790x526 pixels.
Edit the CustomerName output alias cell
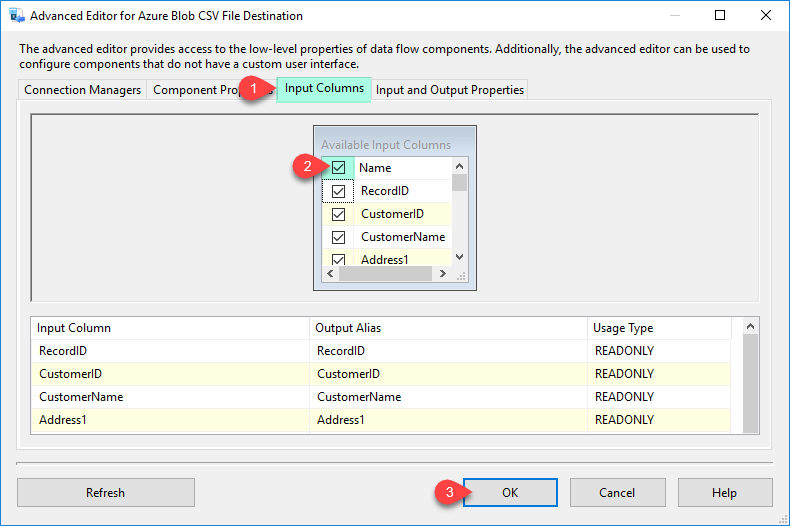pyautogui.click(x=448, y=397)
